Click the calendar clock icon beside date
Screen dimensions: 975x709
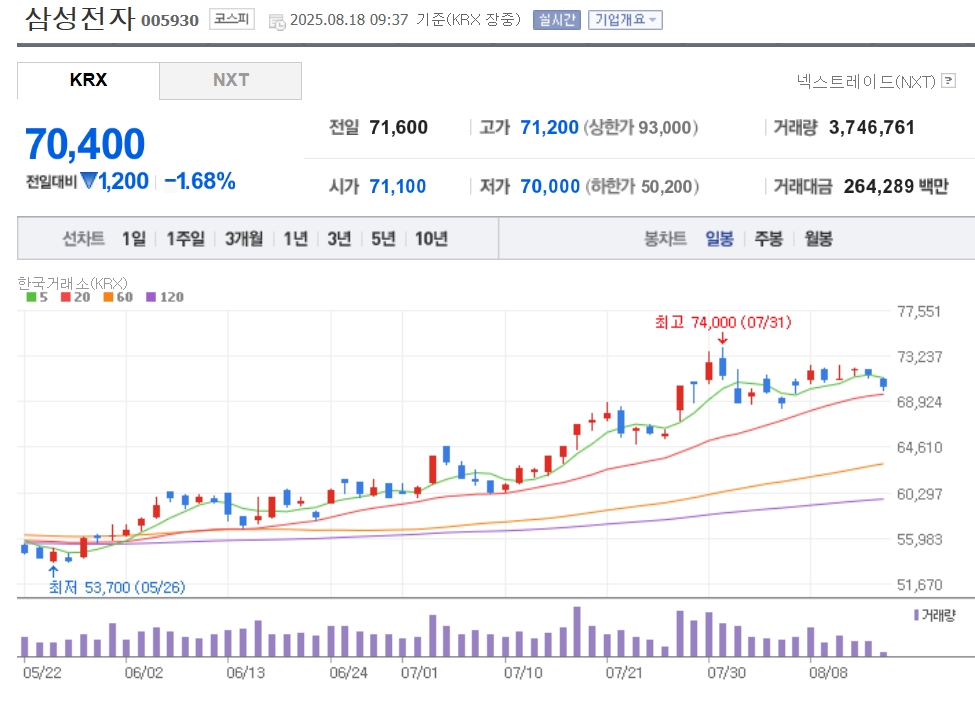coord(277,22)
